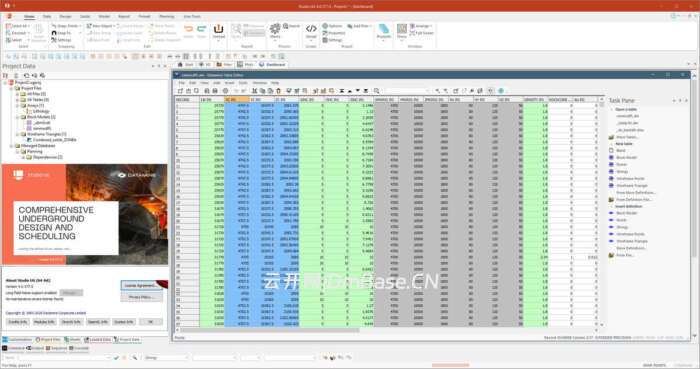Click the find icon in Table Editor toolbar

click(376, 91)
